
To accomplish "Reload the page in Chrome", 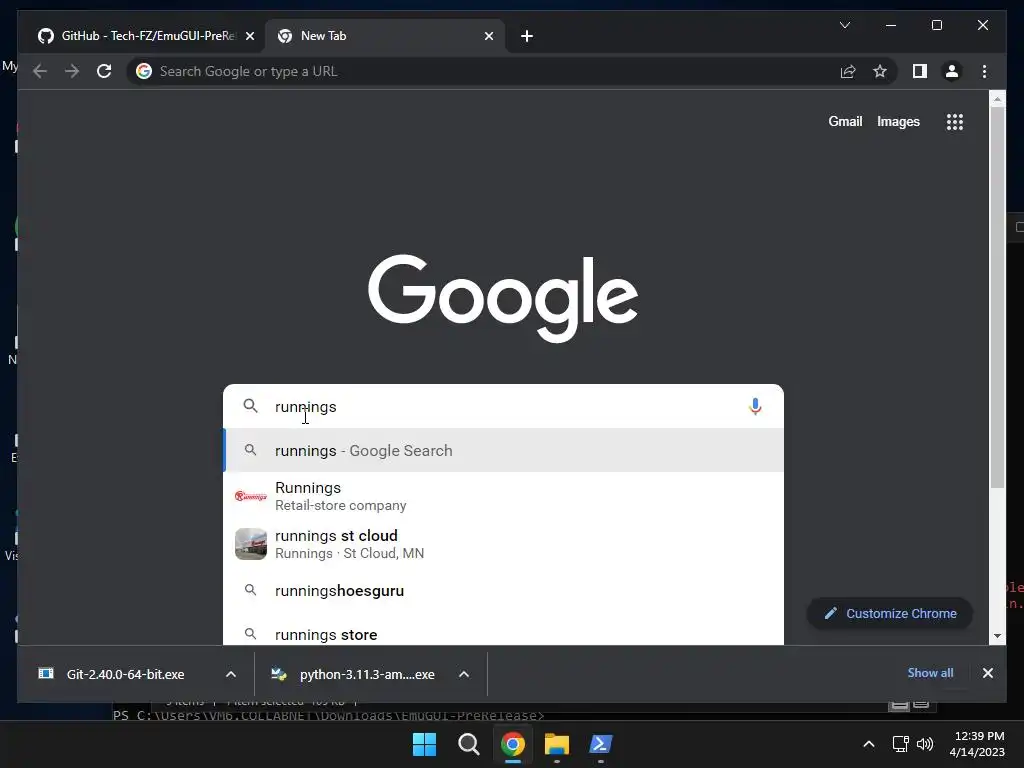I will (x=104, y=71).
